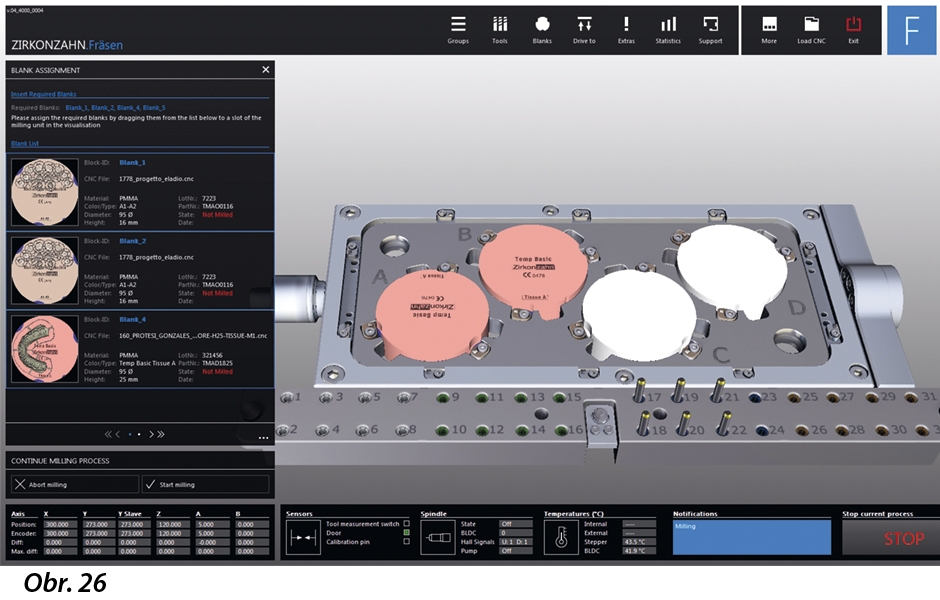Open the Blanks management icon

click(542, 29)
